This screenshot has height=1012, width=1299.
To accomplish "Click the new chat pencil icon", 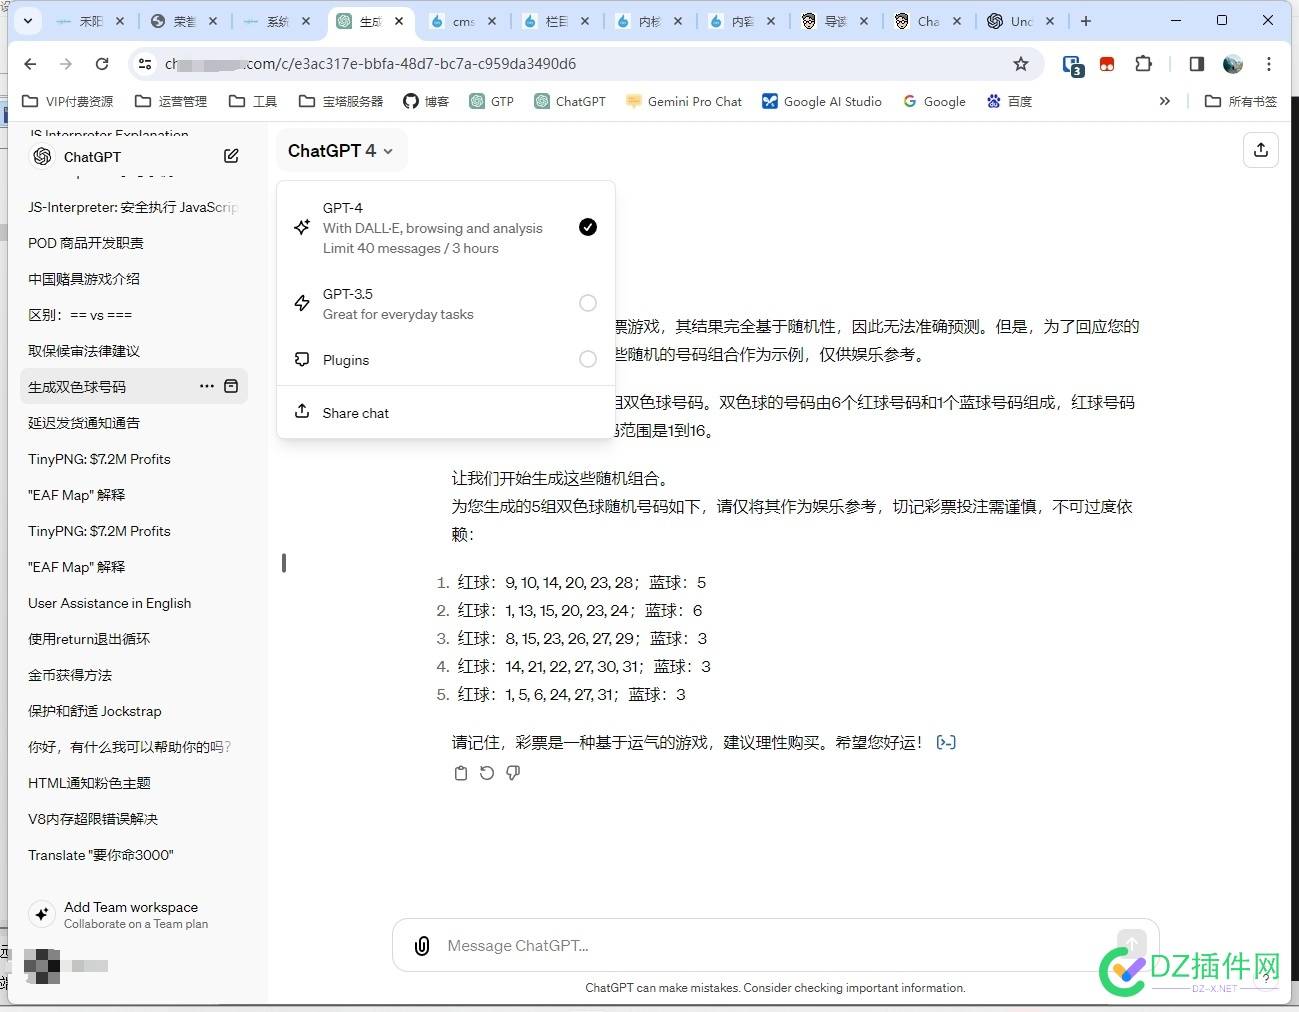I will pyautogui.click(x=231, y=156).
